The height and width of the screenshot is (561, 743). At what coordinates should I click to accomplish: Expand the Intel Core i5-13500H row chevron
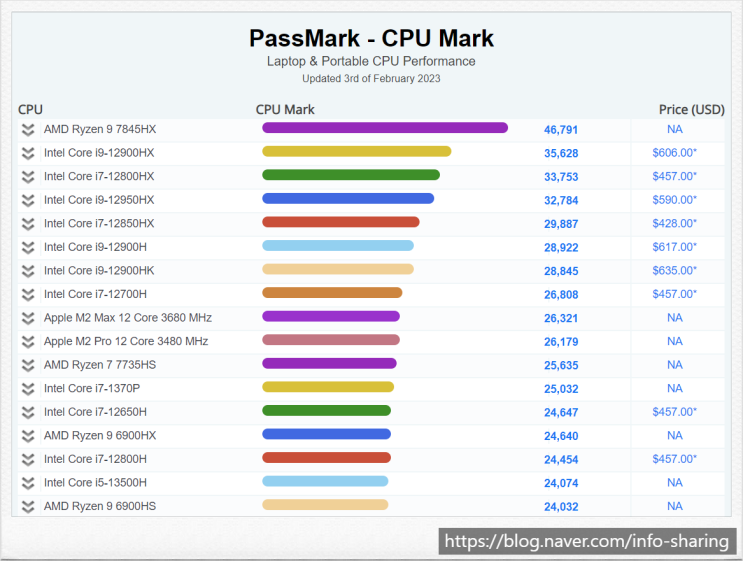coord(28,483)
